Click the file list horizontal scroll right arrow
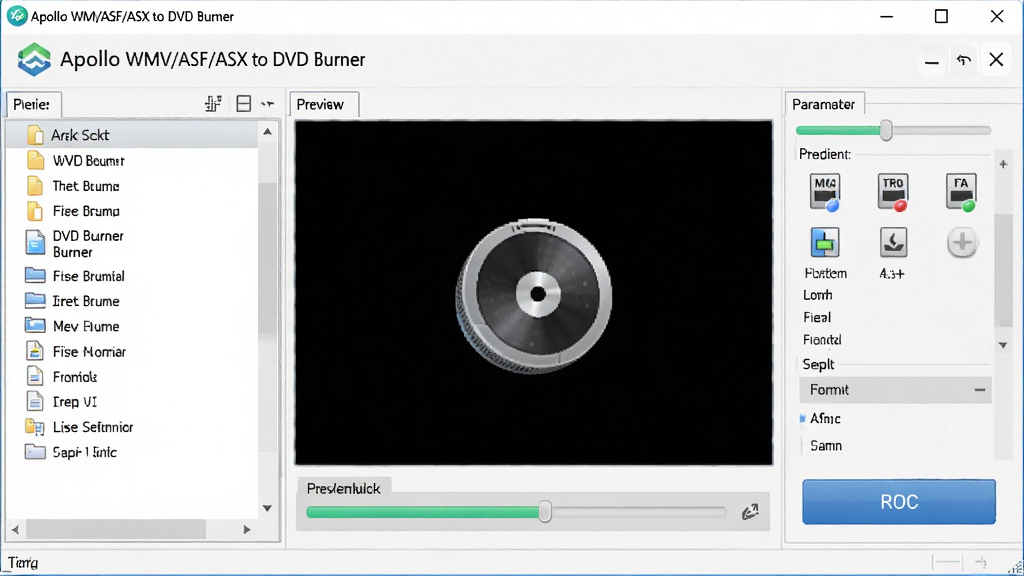Viewport: 1024px width, 576px height. pyautogui.click(x=246, y=530)
